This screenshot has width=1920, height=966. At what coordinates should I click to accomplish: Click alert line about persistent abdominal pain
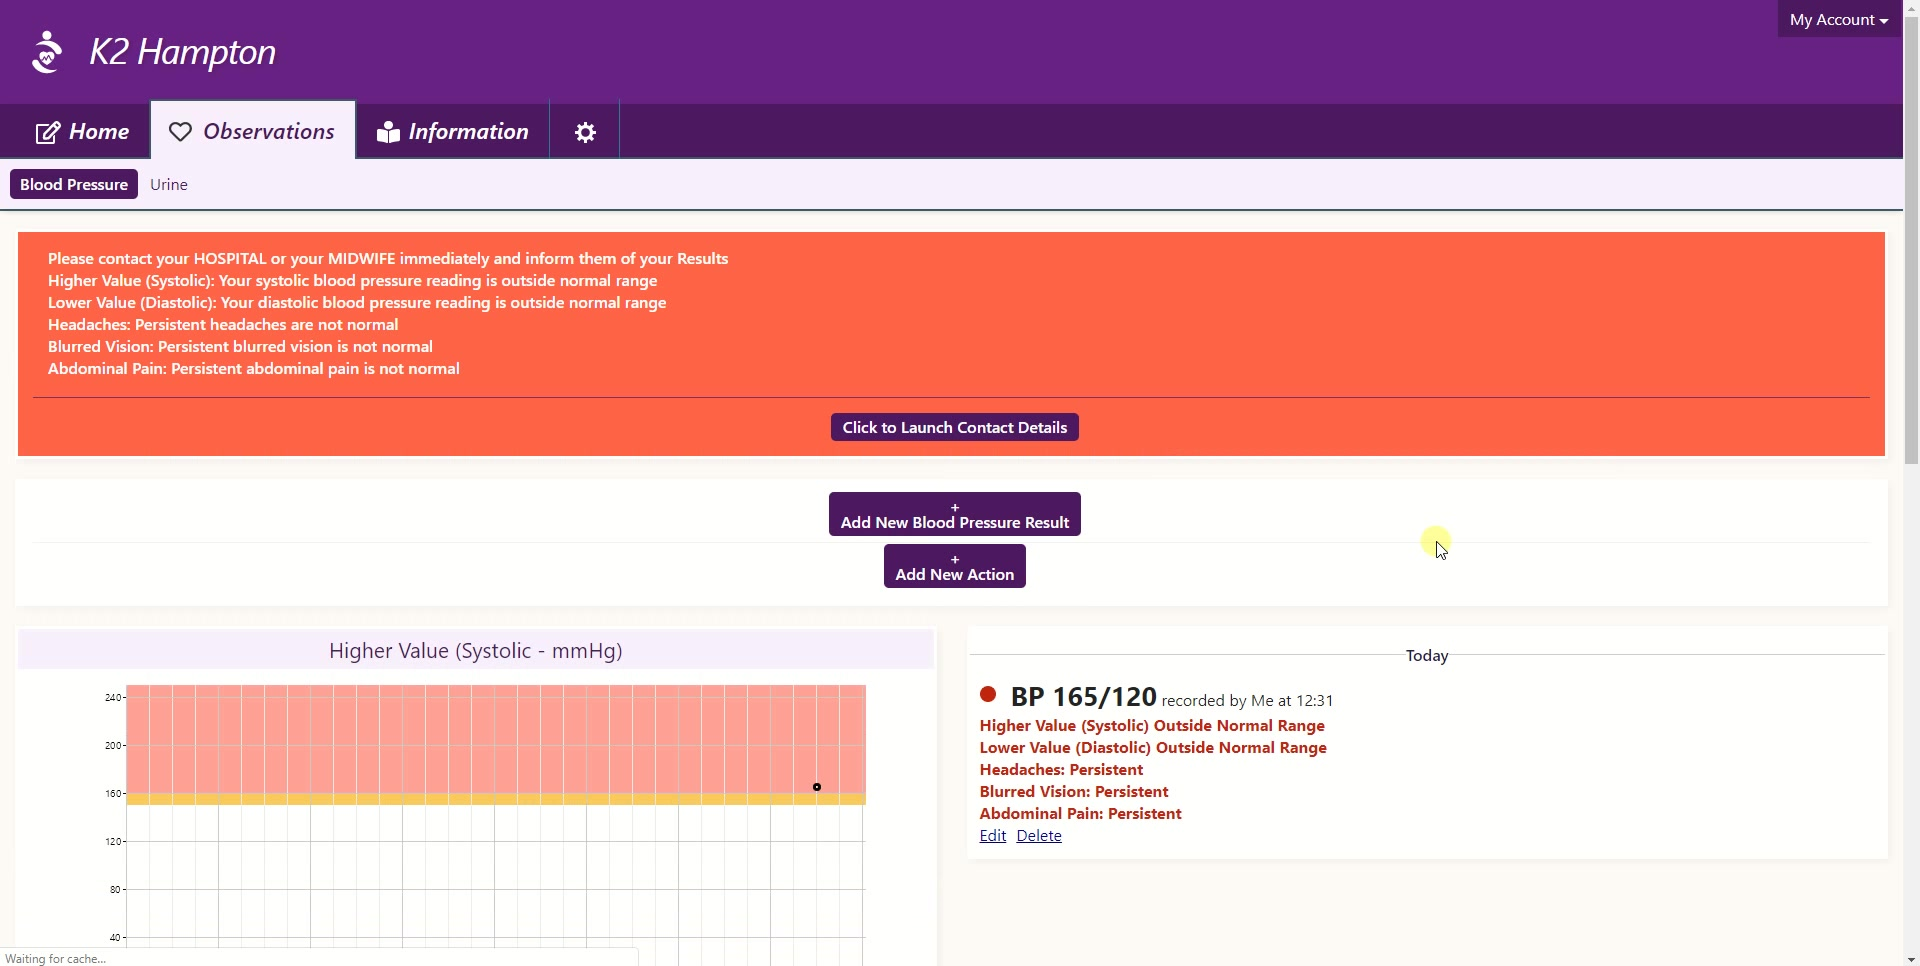[x=254, y=369]
